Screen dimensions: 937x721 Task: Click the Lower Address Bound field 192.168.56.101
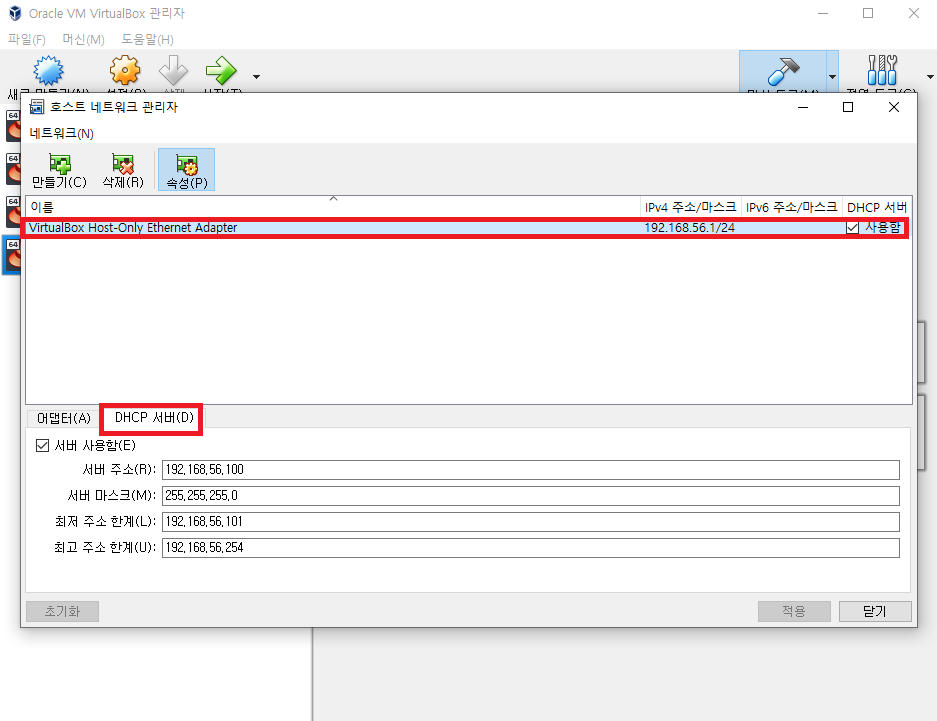tap(531, 521)
